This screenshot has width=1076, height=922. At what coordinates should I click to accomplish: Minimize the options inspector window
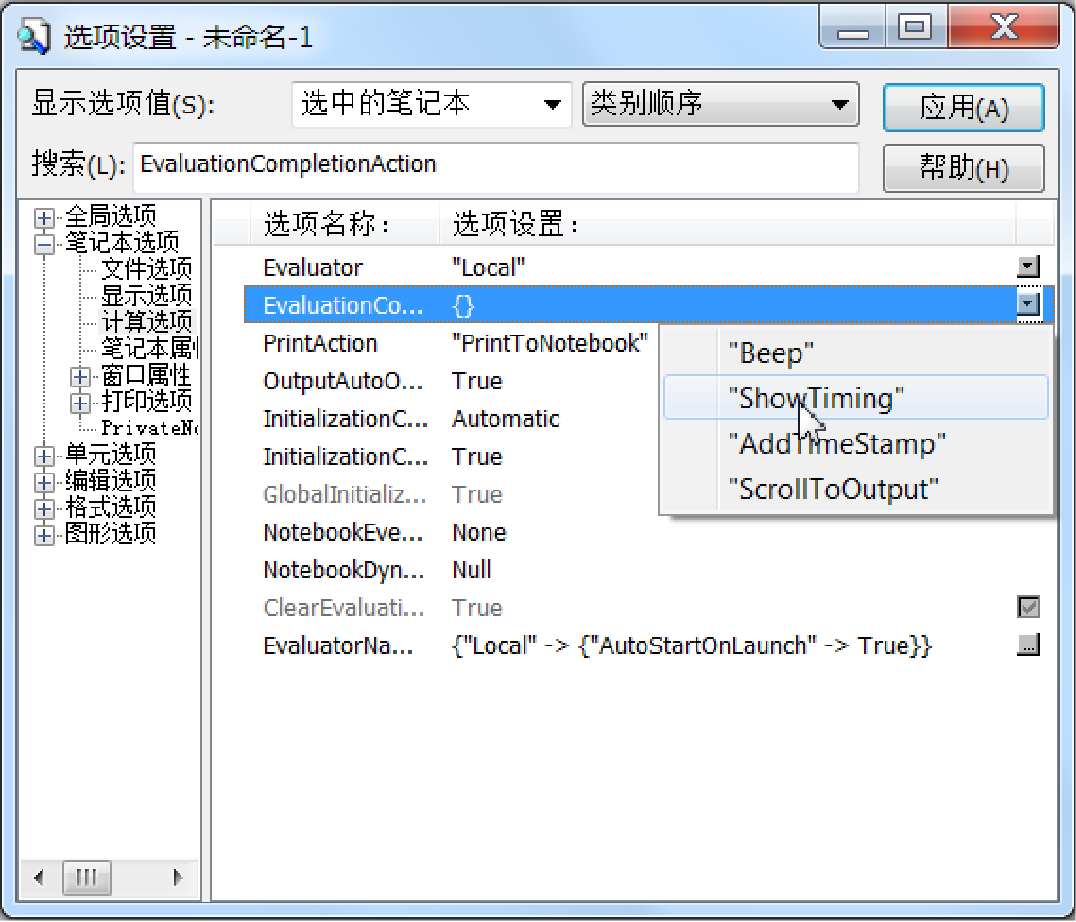point(852,28)
